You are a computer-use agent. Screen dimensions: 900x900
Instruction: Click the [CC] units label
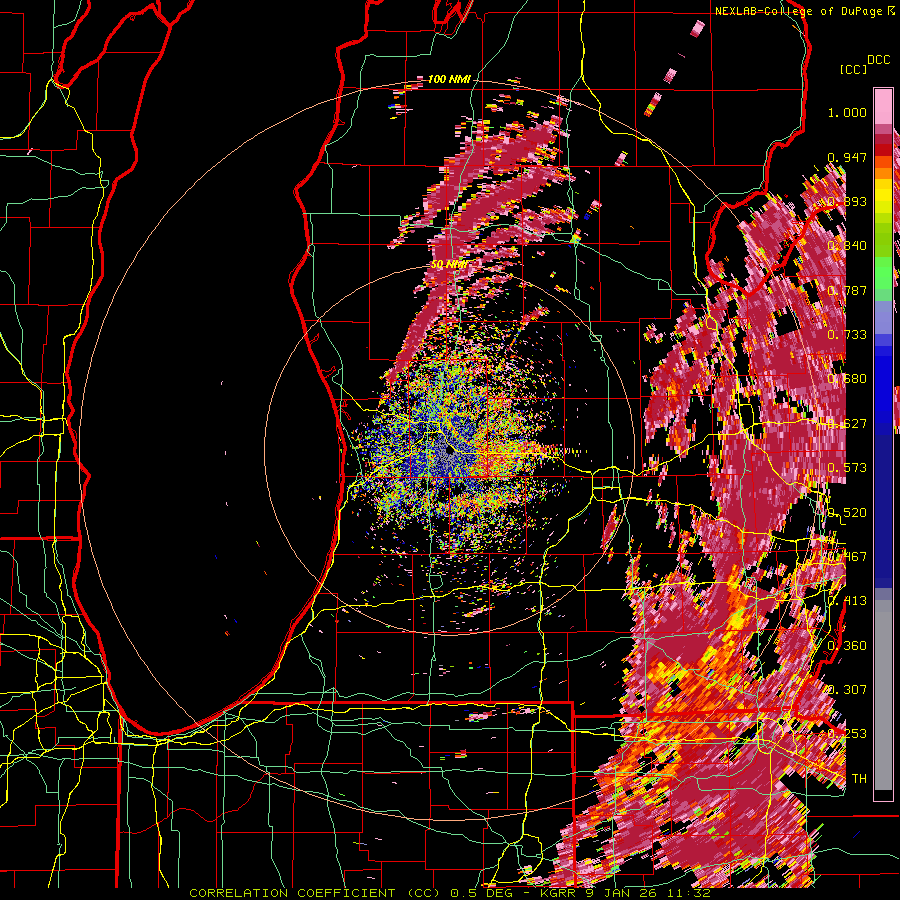click(853, 69)
